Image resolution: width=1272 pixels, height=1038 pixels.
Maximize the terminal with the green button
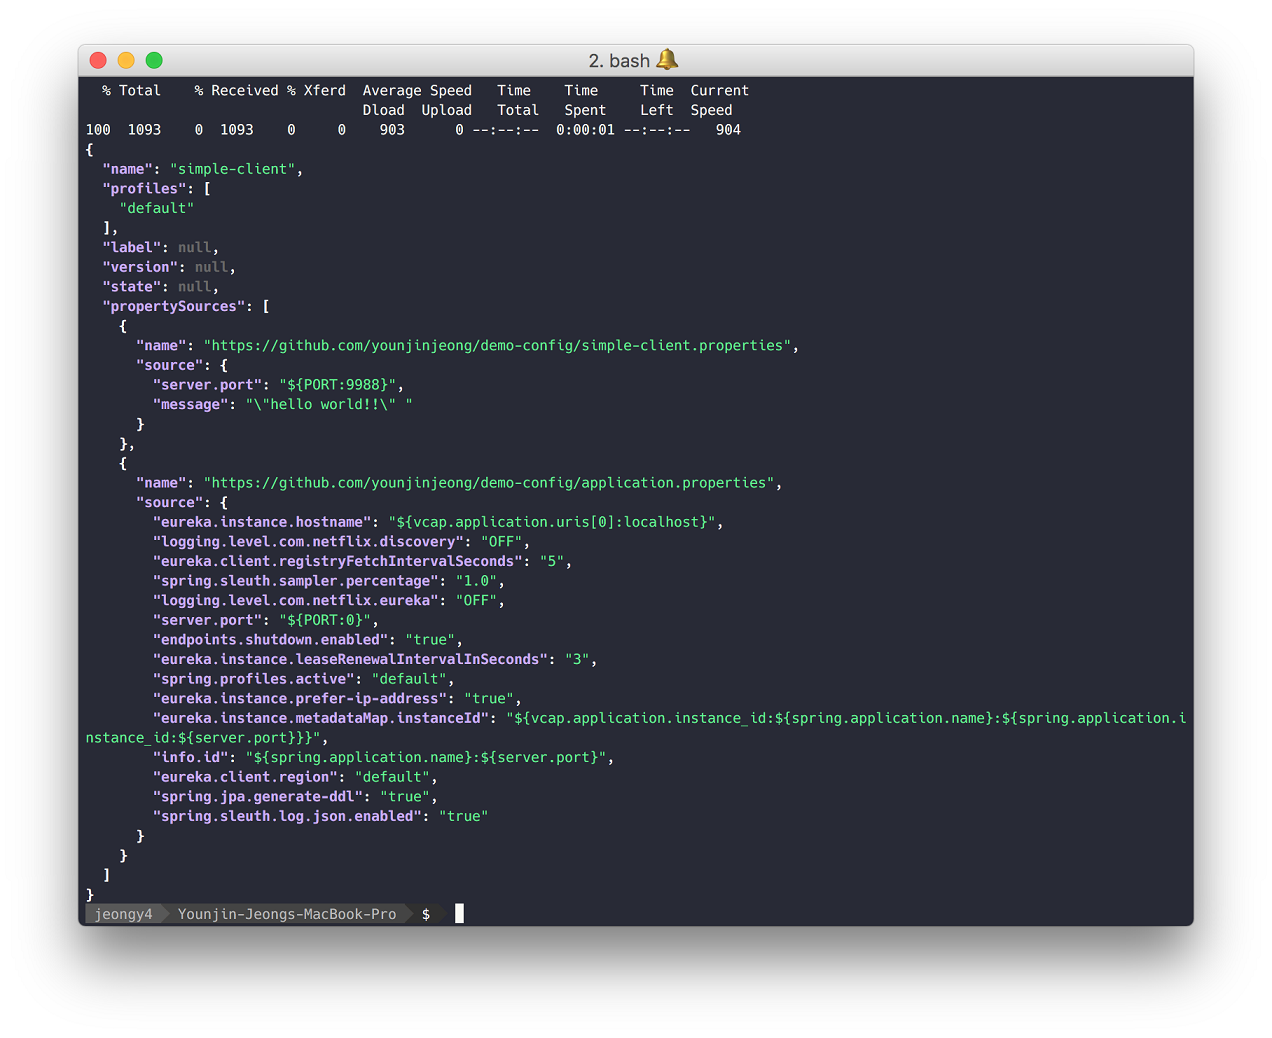(x=154, y=60)
